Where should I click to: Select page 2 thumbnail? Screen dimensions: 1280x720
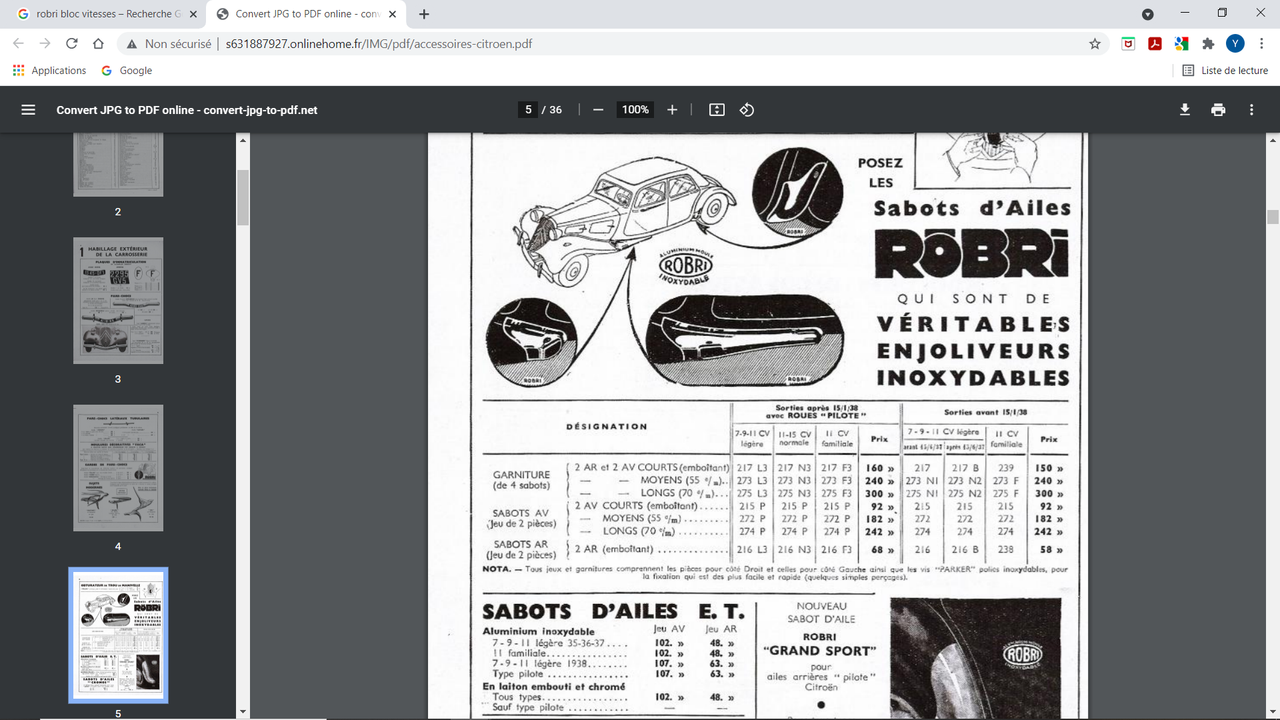point(118,164)
